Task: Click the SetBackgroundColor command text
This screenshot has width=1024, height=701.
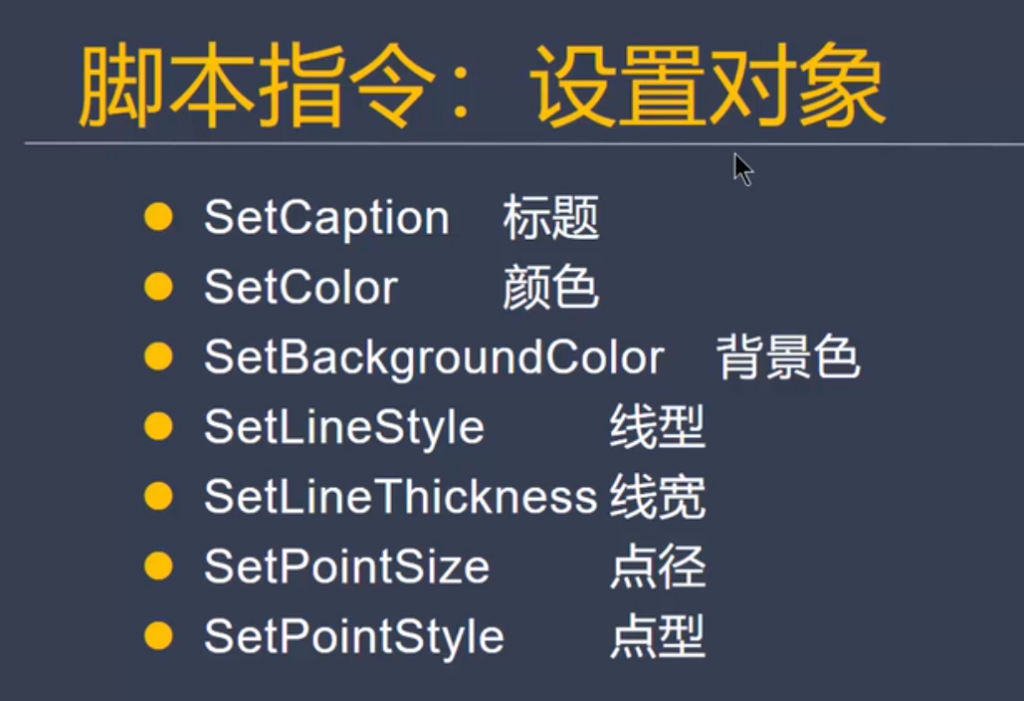Action: [434, 358]
